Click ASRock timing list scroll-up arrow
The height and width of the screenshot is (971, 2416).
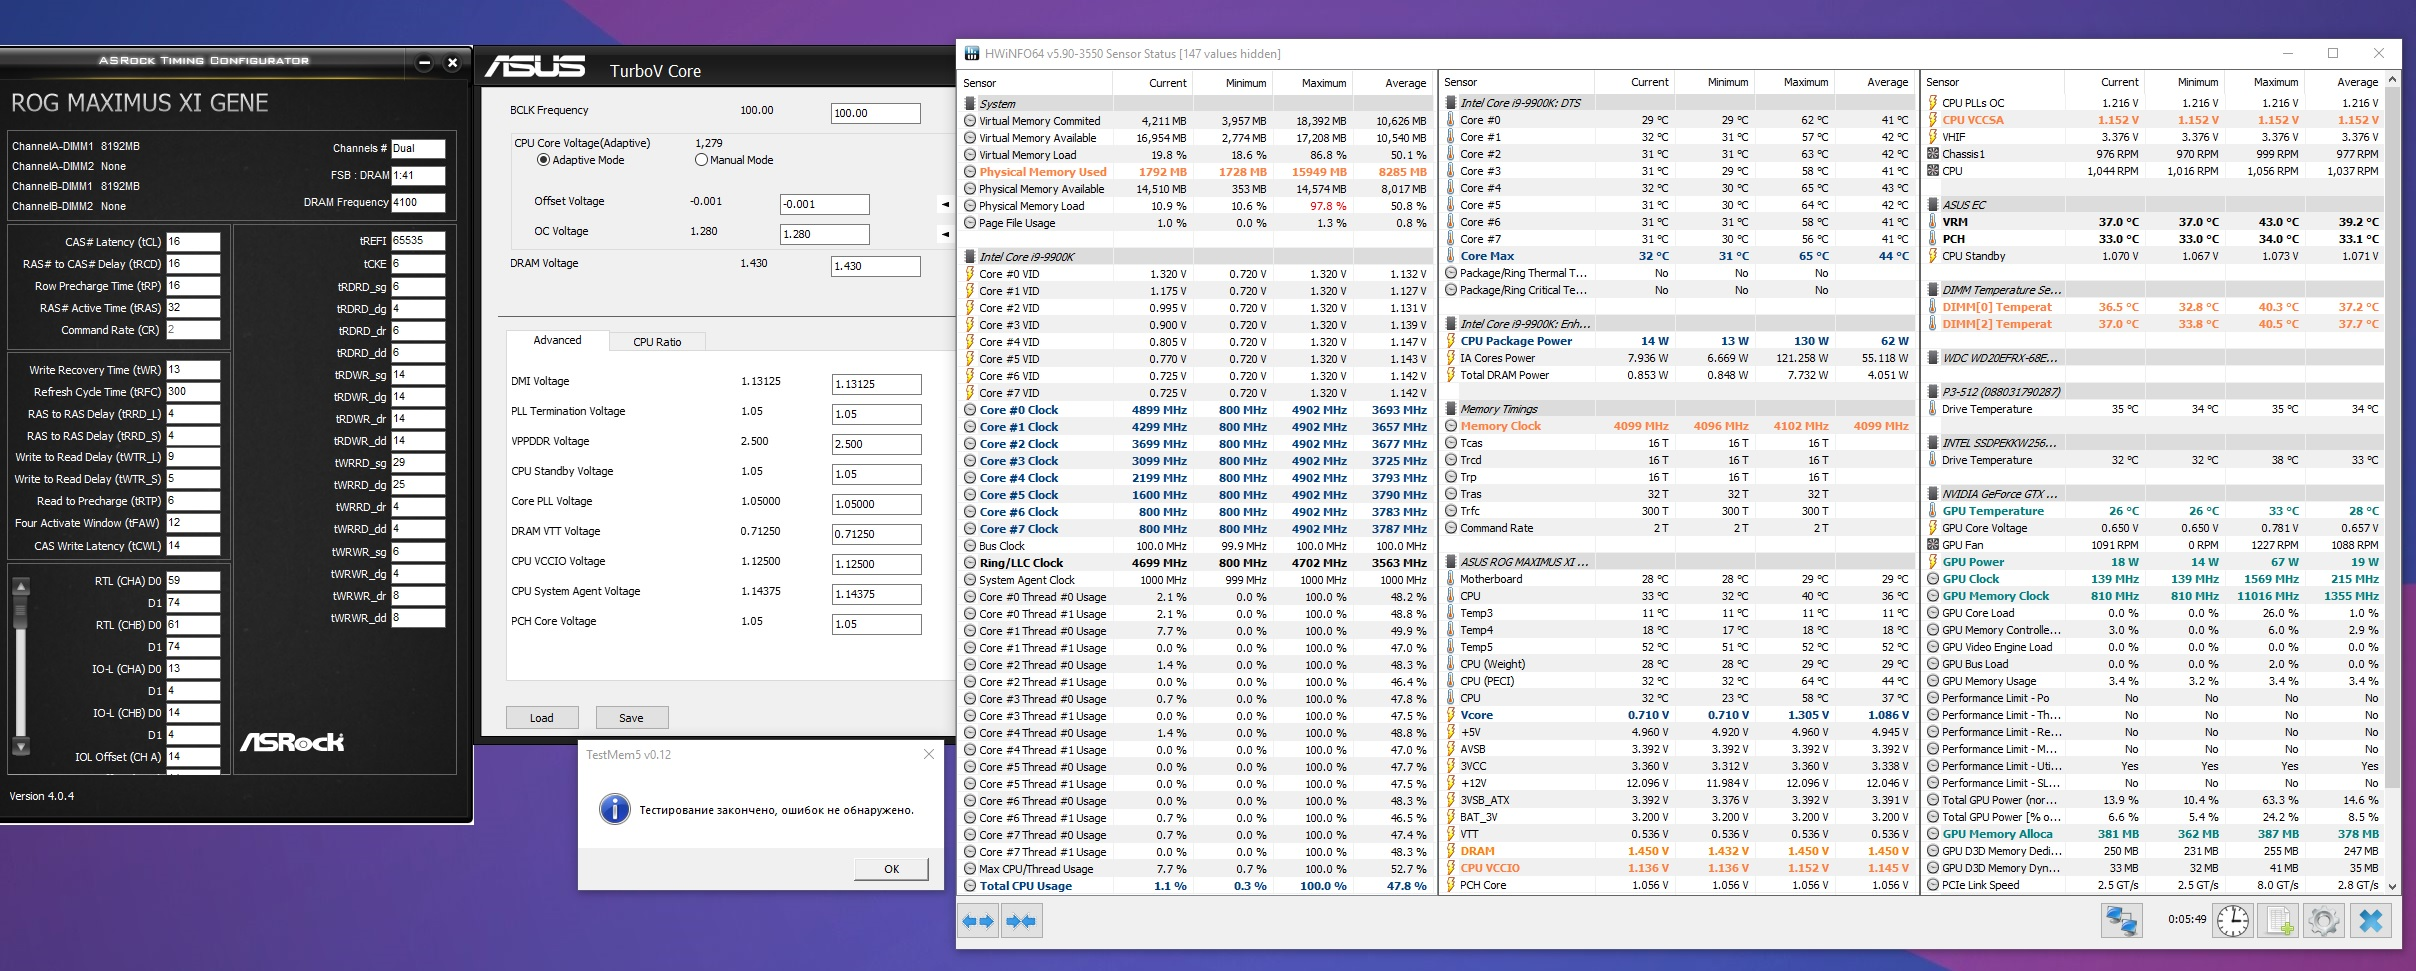coord(20,586)
